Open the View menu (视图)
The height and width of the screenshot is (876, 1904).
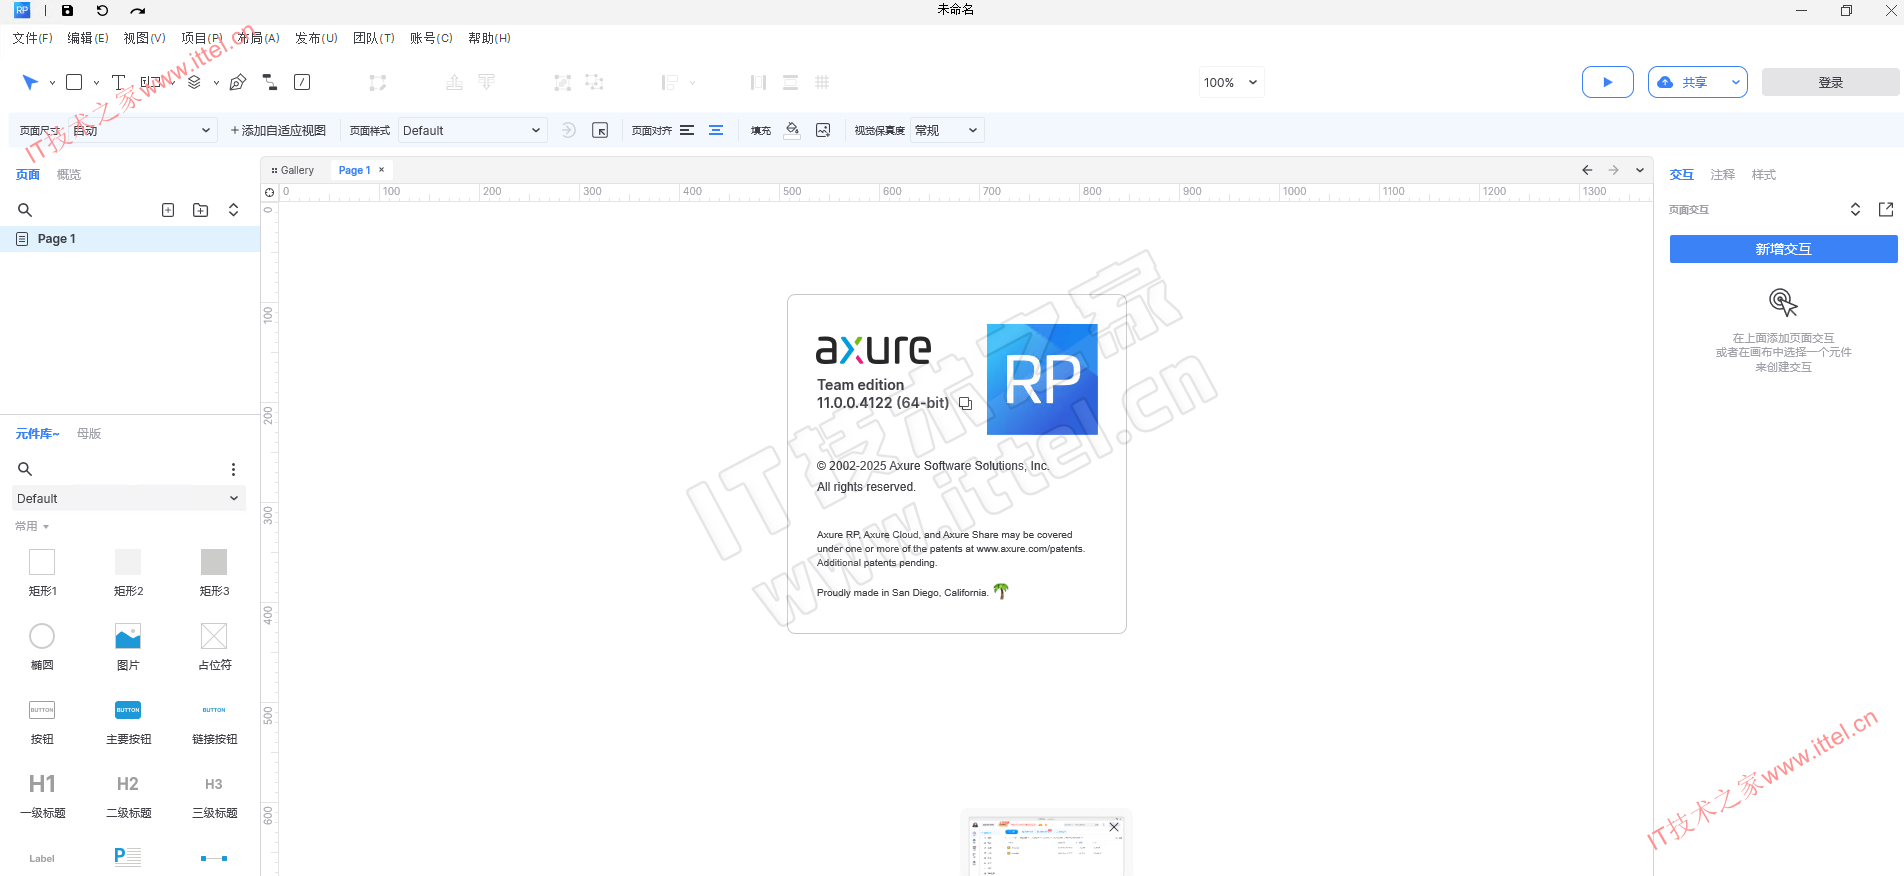tap(144, 38)
